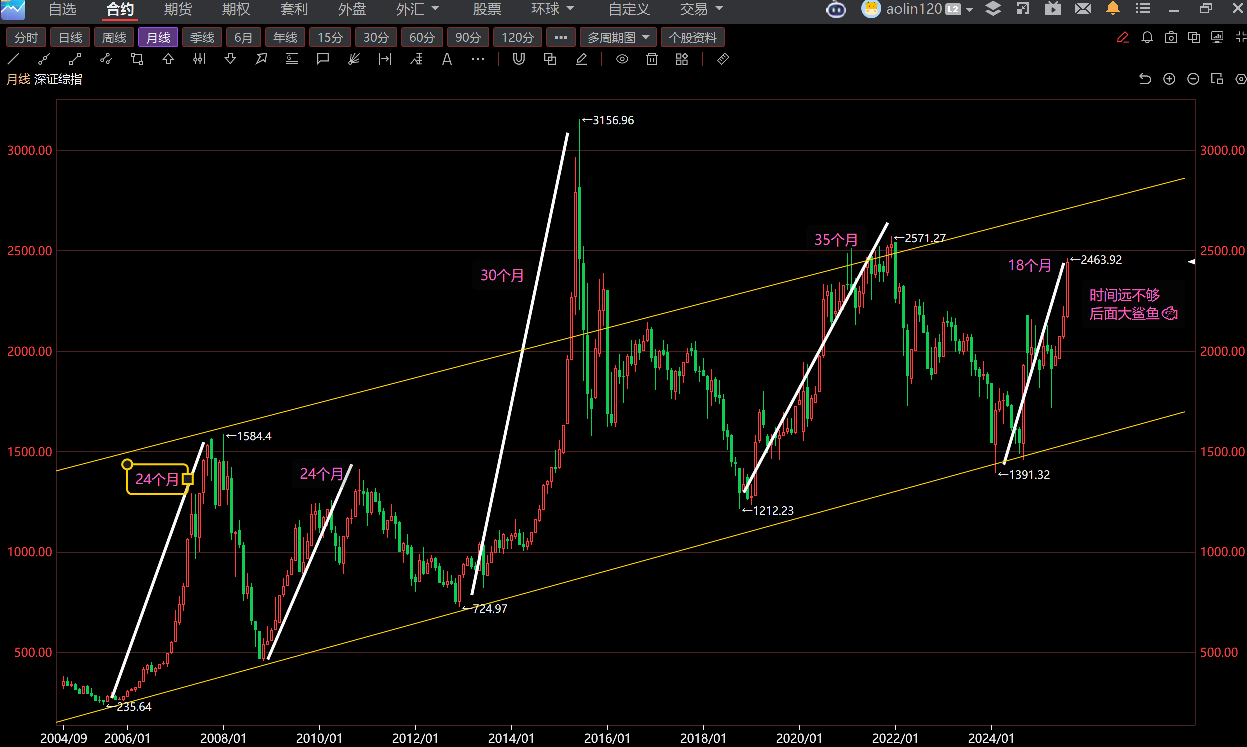Zoom out the chart with minus icon
Screen dimensions: 1247x747
tap(1193, 79)
